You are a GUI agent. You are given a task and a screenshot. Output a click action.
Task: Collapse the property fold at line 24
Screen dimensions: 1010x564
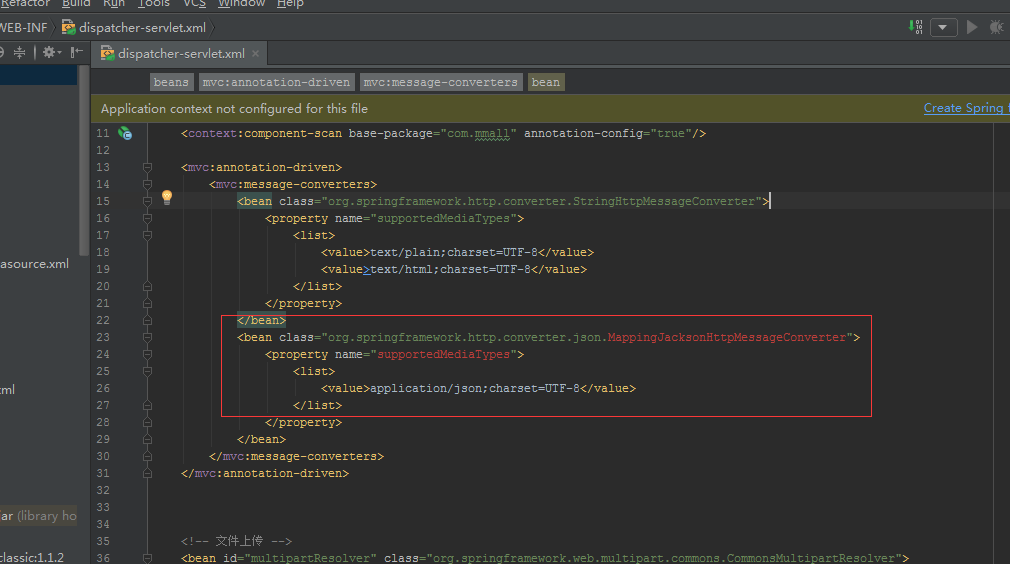point(148,355)
